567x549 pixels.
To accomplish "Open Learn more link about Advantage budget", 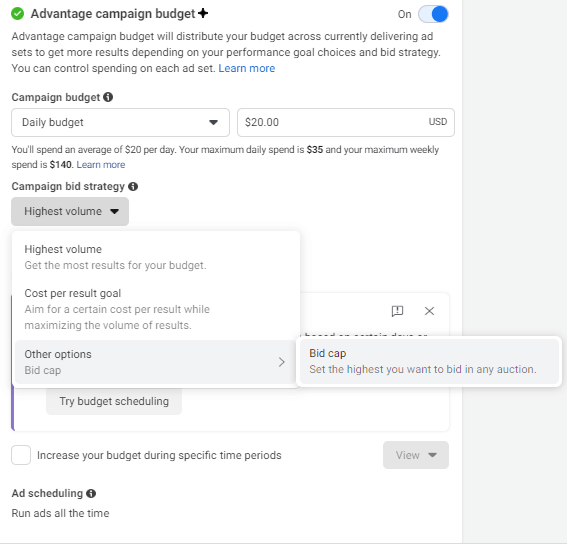I will click(247, 68).
